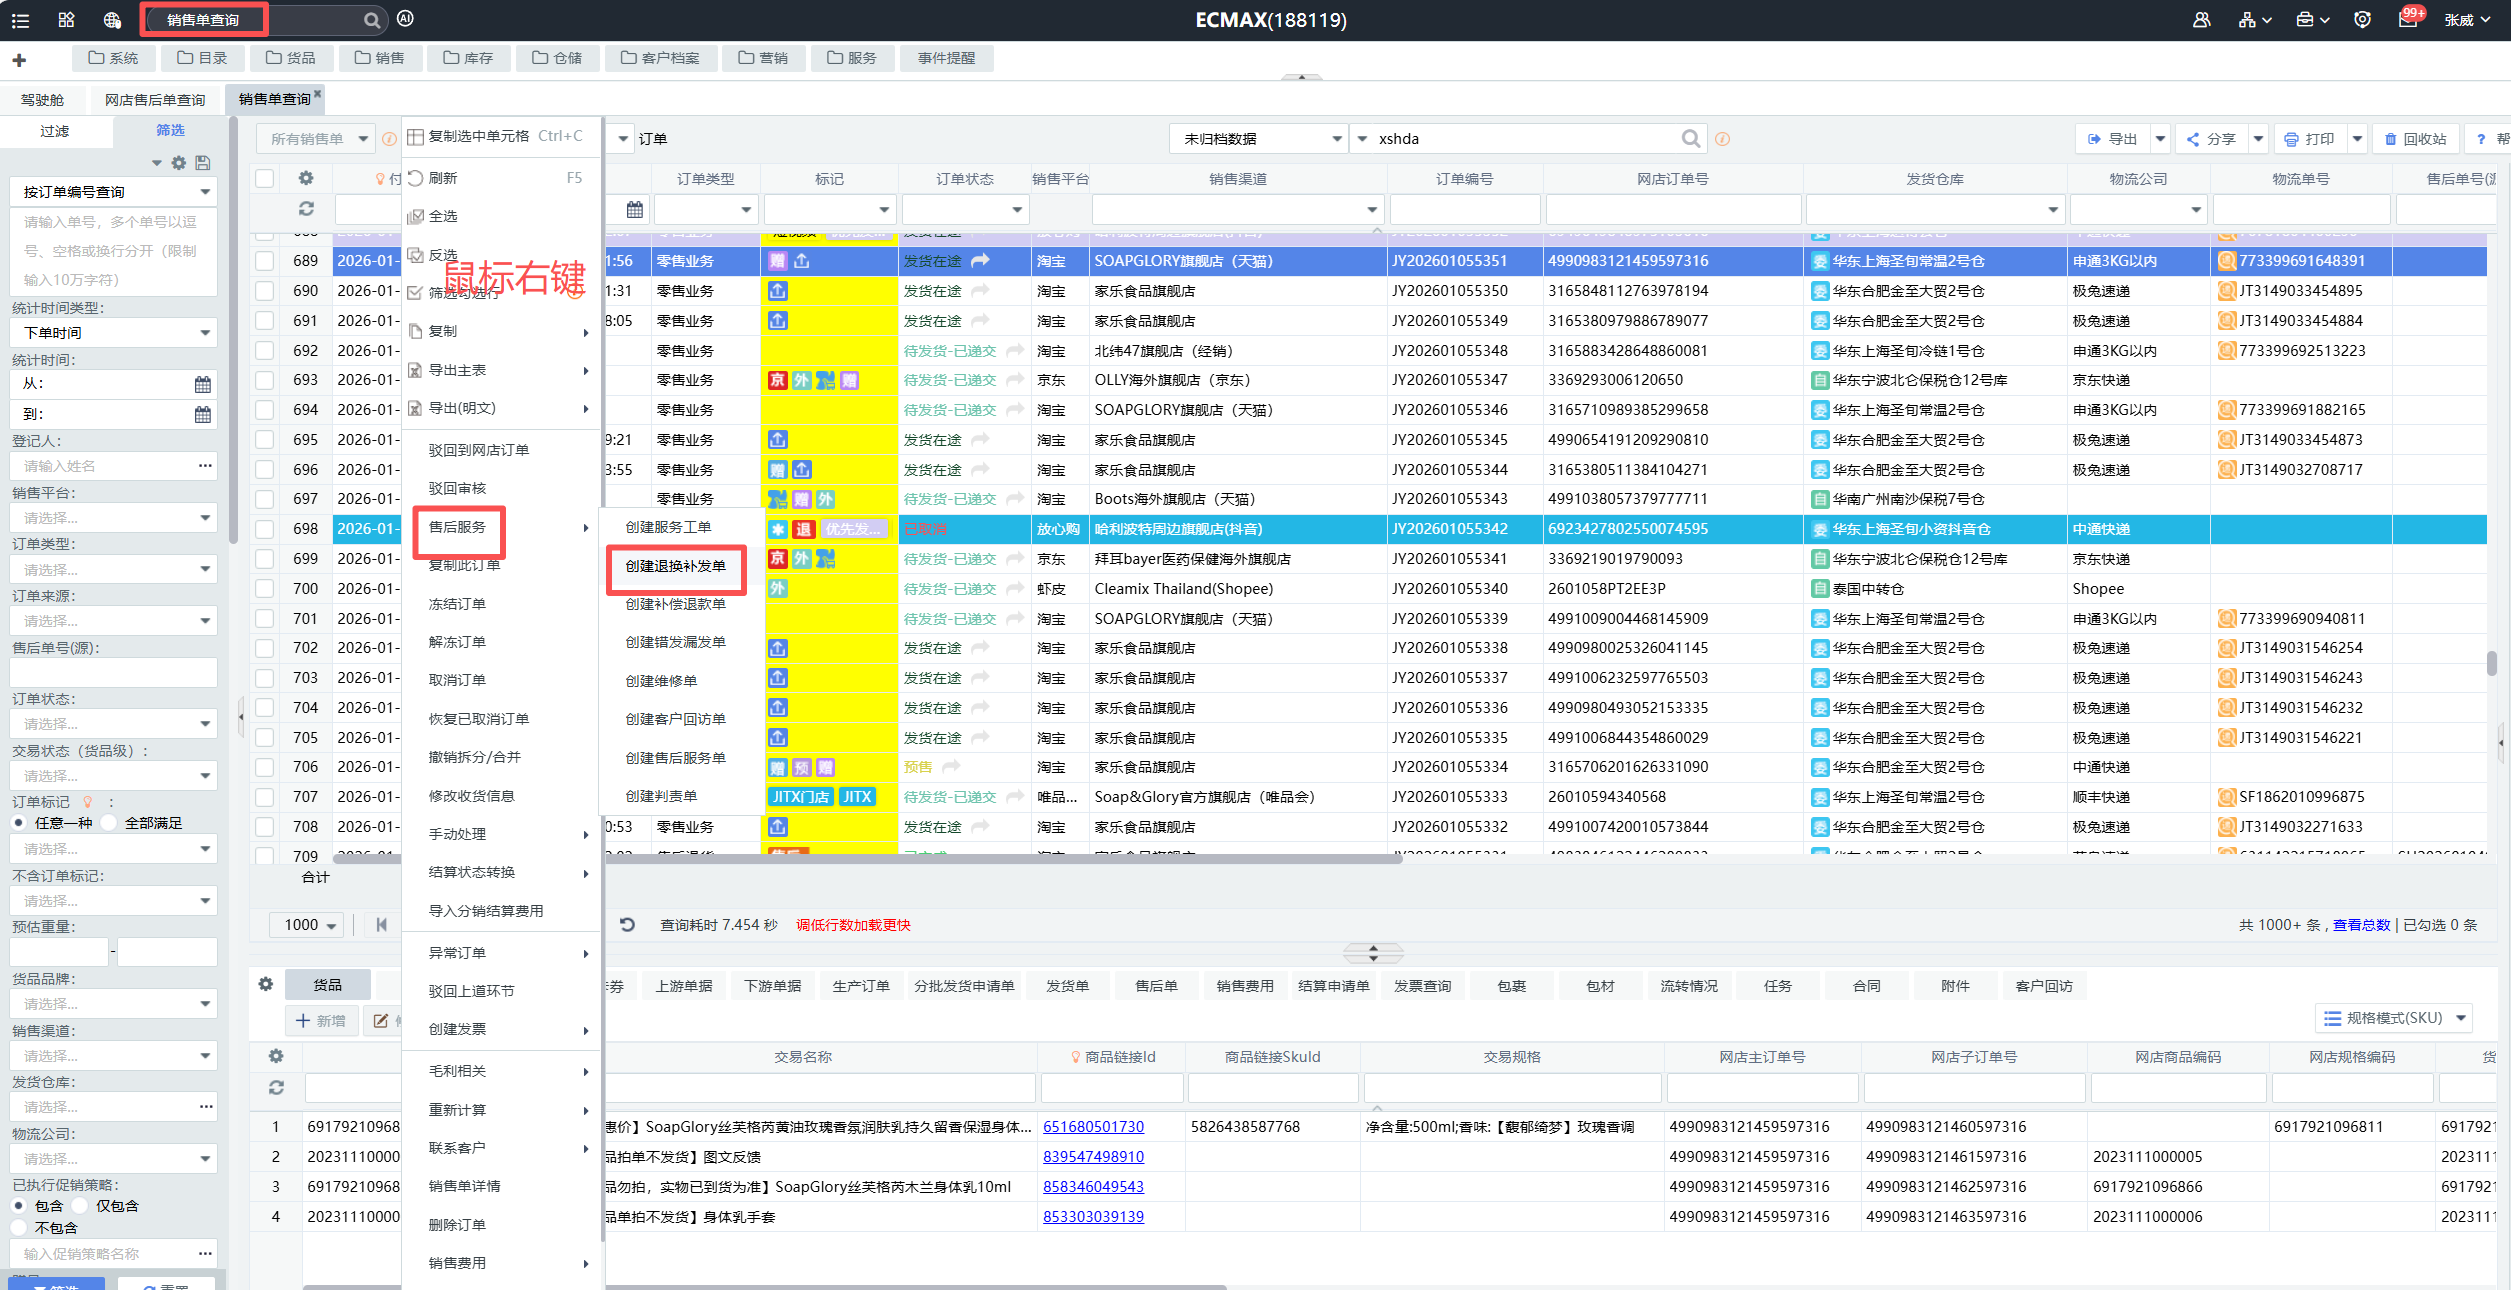Open the app grid icon in top bar

pos(66,20)
